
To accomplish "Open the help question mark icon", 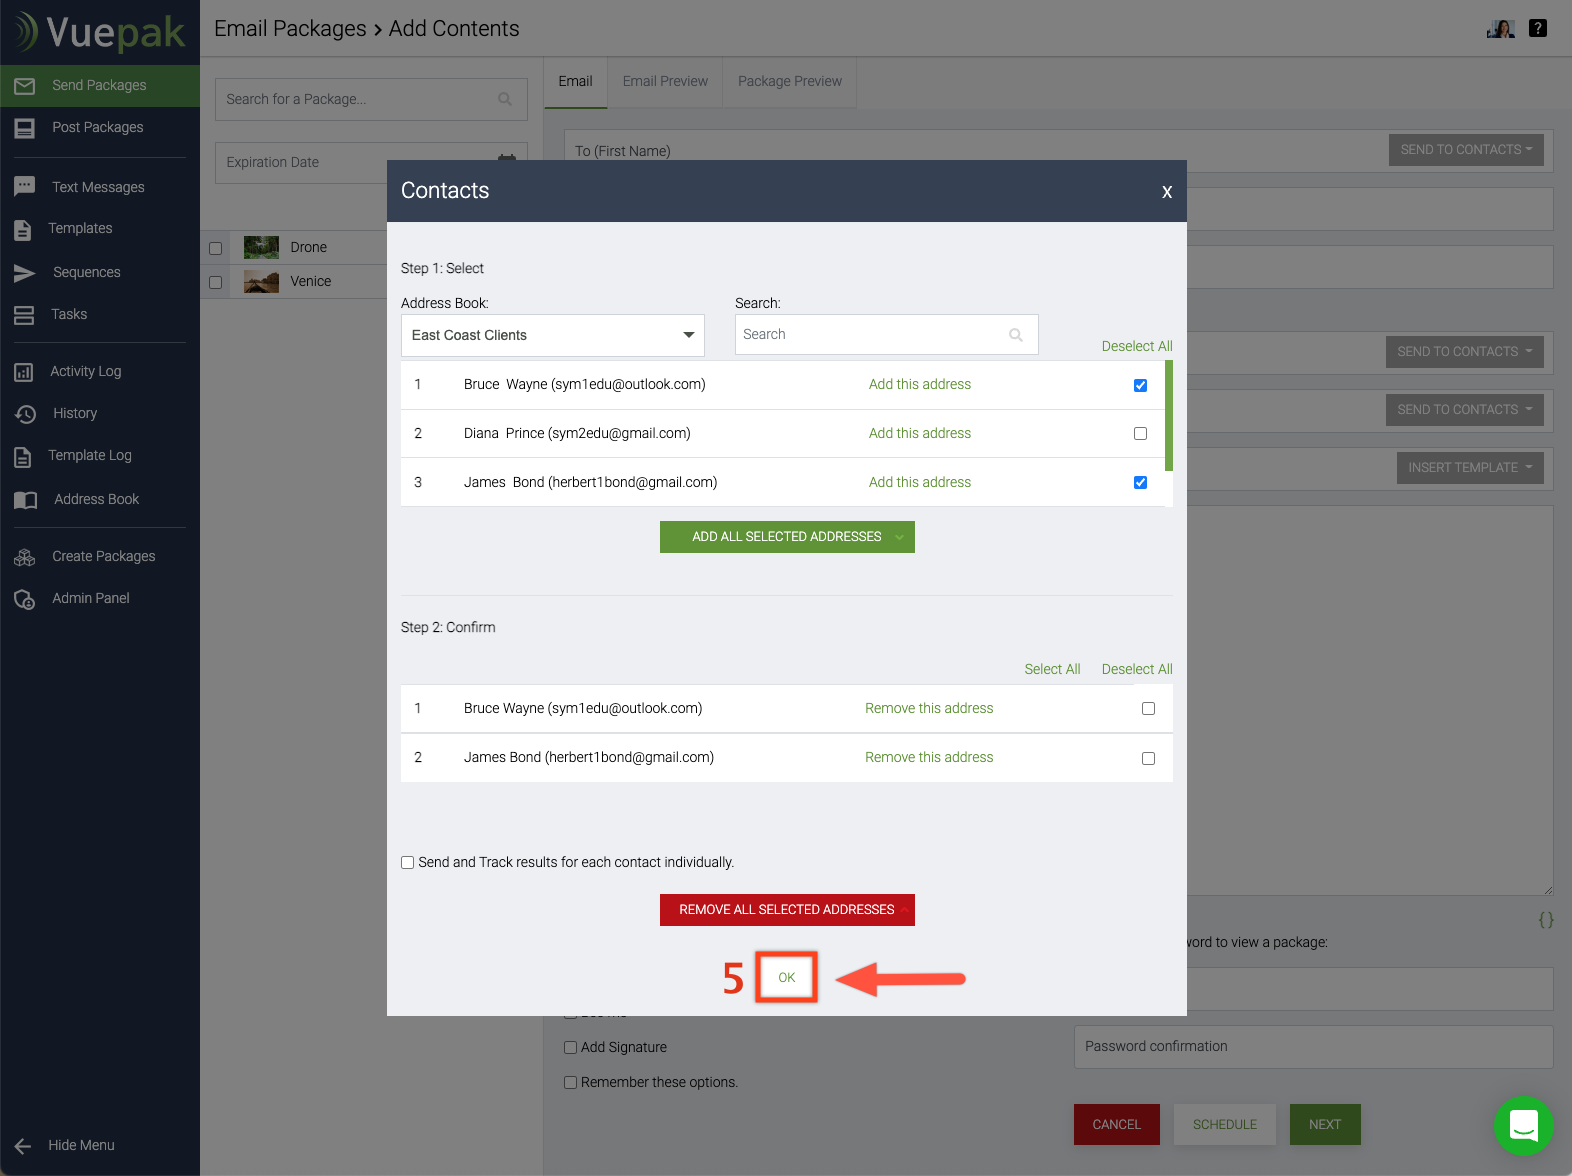I will 1538,28.
